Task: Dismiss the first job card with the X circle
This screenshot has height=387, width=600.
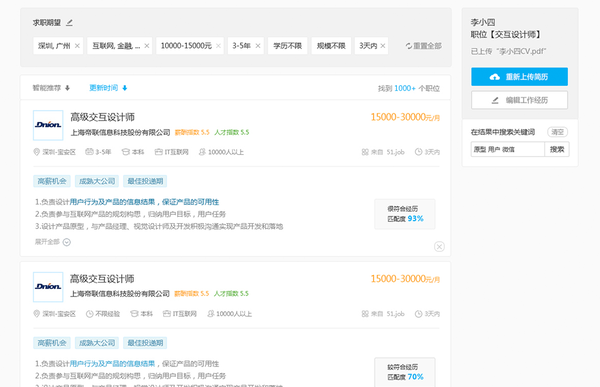Action: click(439, 247)
